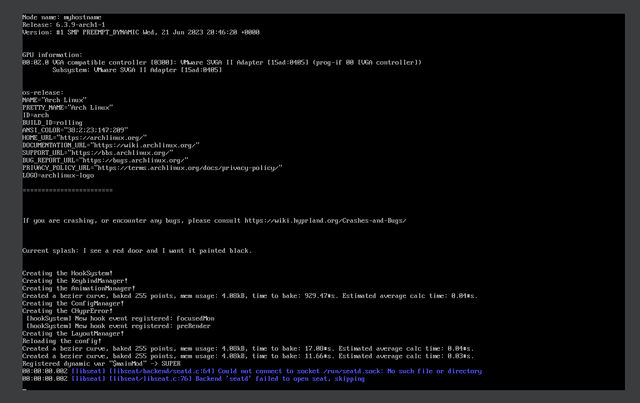Click the 'Node name: myhostname' line
Screen dimensions: 640x403
(62, 17)
